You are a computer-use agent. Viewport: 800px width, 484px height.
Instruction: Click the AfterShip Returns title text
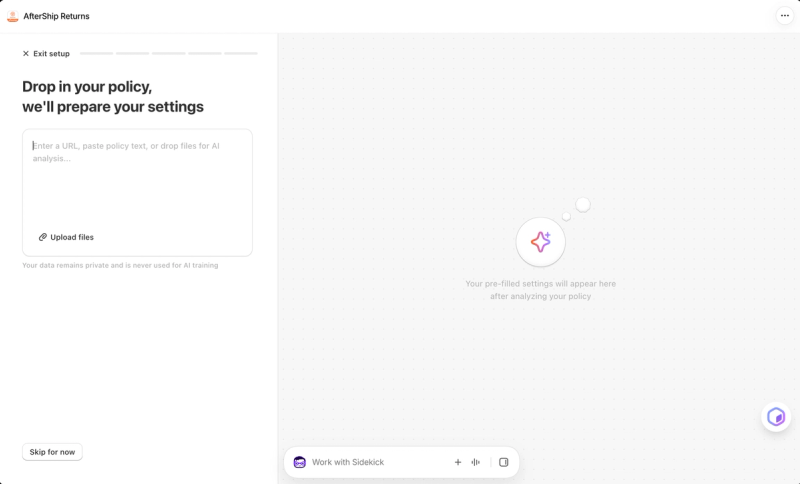tap(57, 16)
